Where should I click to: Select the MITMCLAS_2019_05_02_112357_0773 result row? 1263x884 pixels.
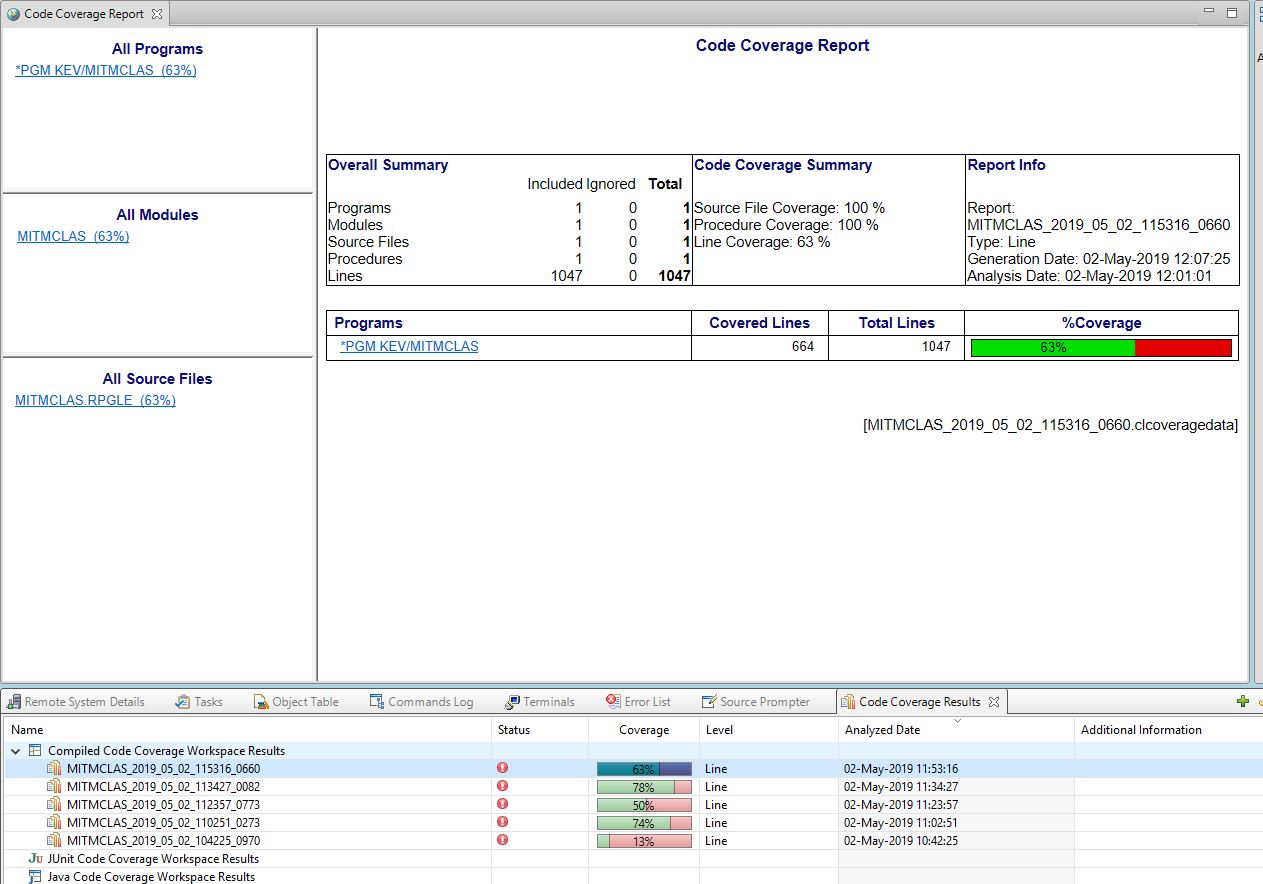pyautogui.click(x=163, y=805)
